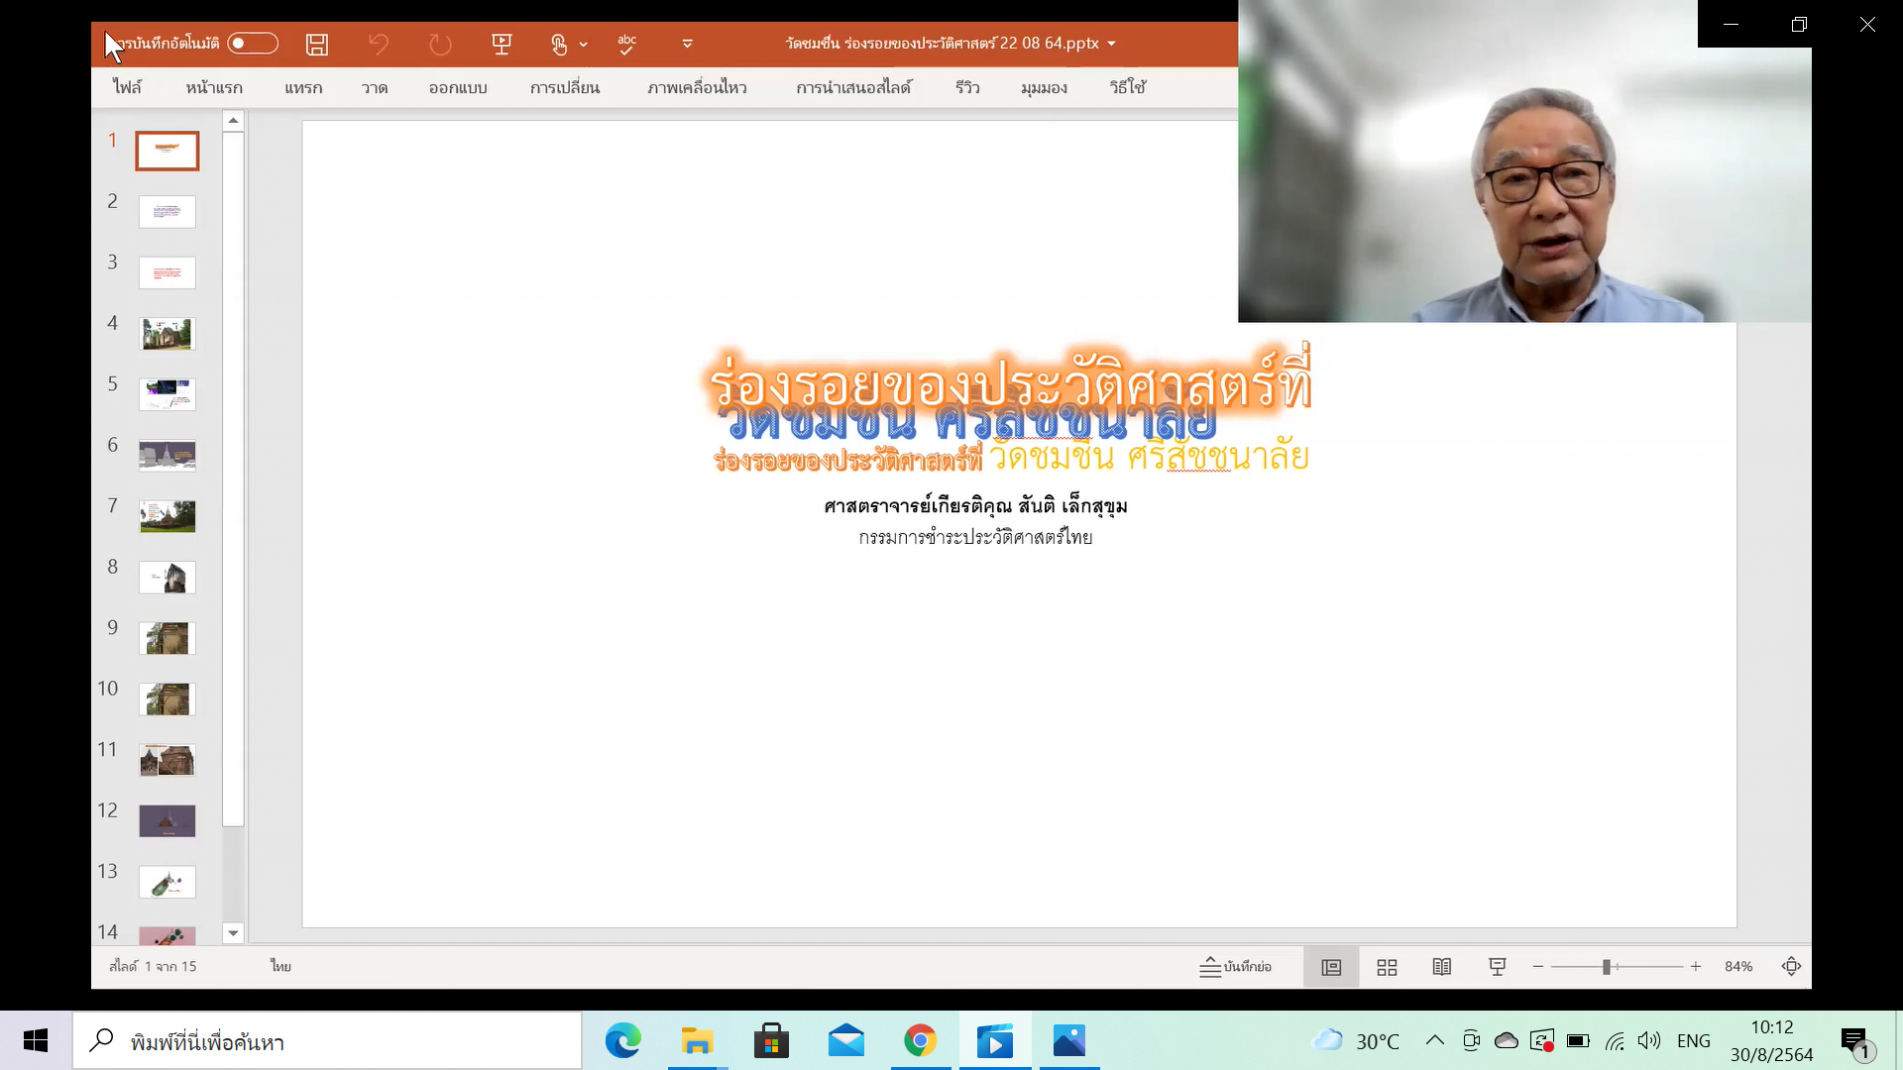This screenshot has width=1903, height=1070.
Task: Start presentation from beginning icon
Action: (501, 44)
